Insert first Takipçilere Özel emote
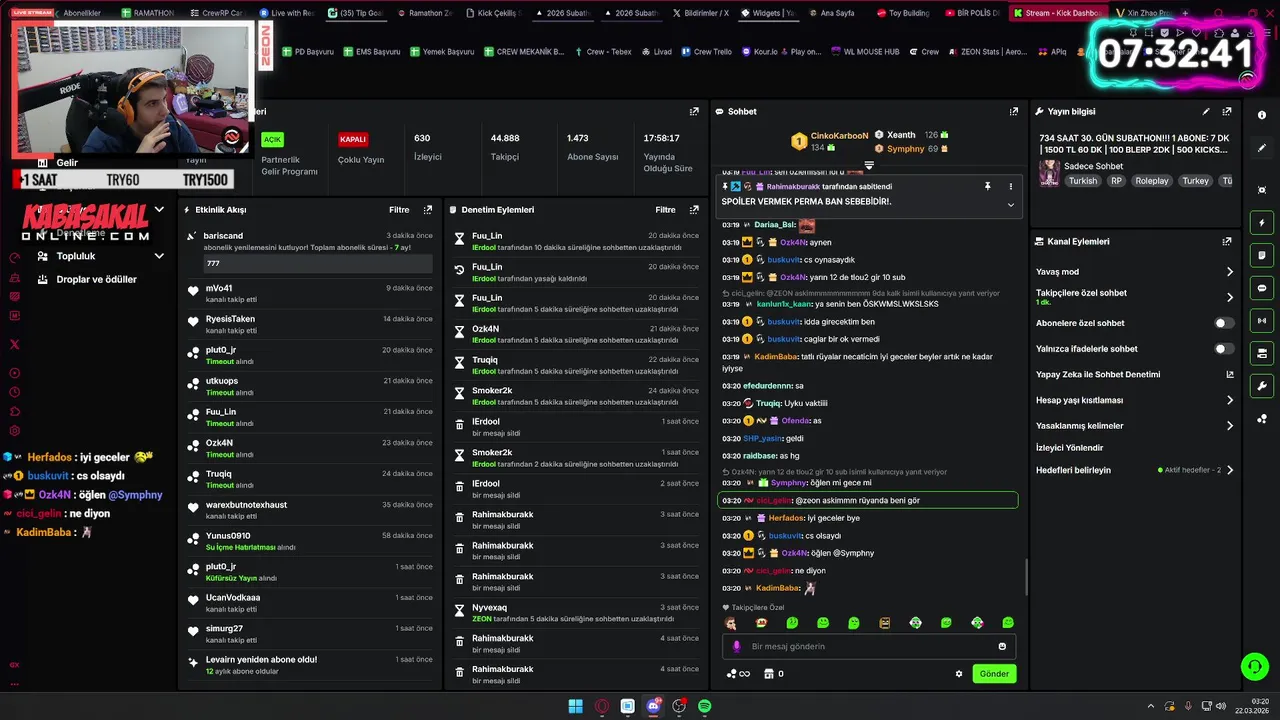Screen dimensions: 1280x720 tap(730, 623)
